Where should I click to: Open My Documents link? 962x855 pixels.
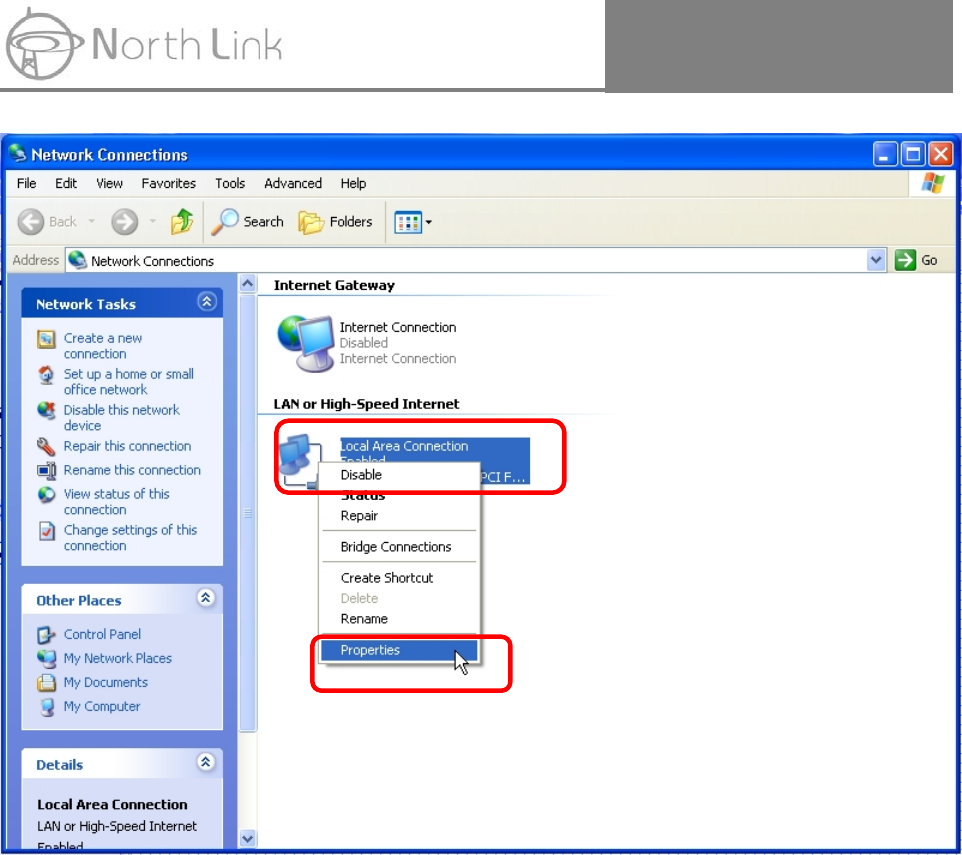[106, 682]
